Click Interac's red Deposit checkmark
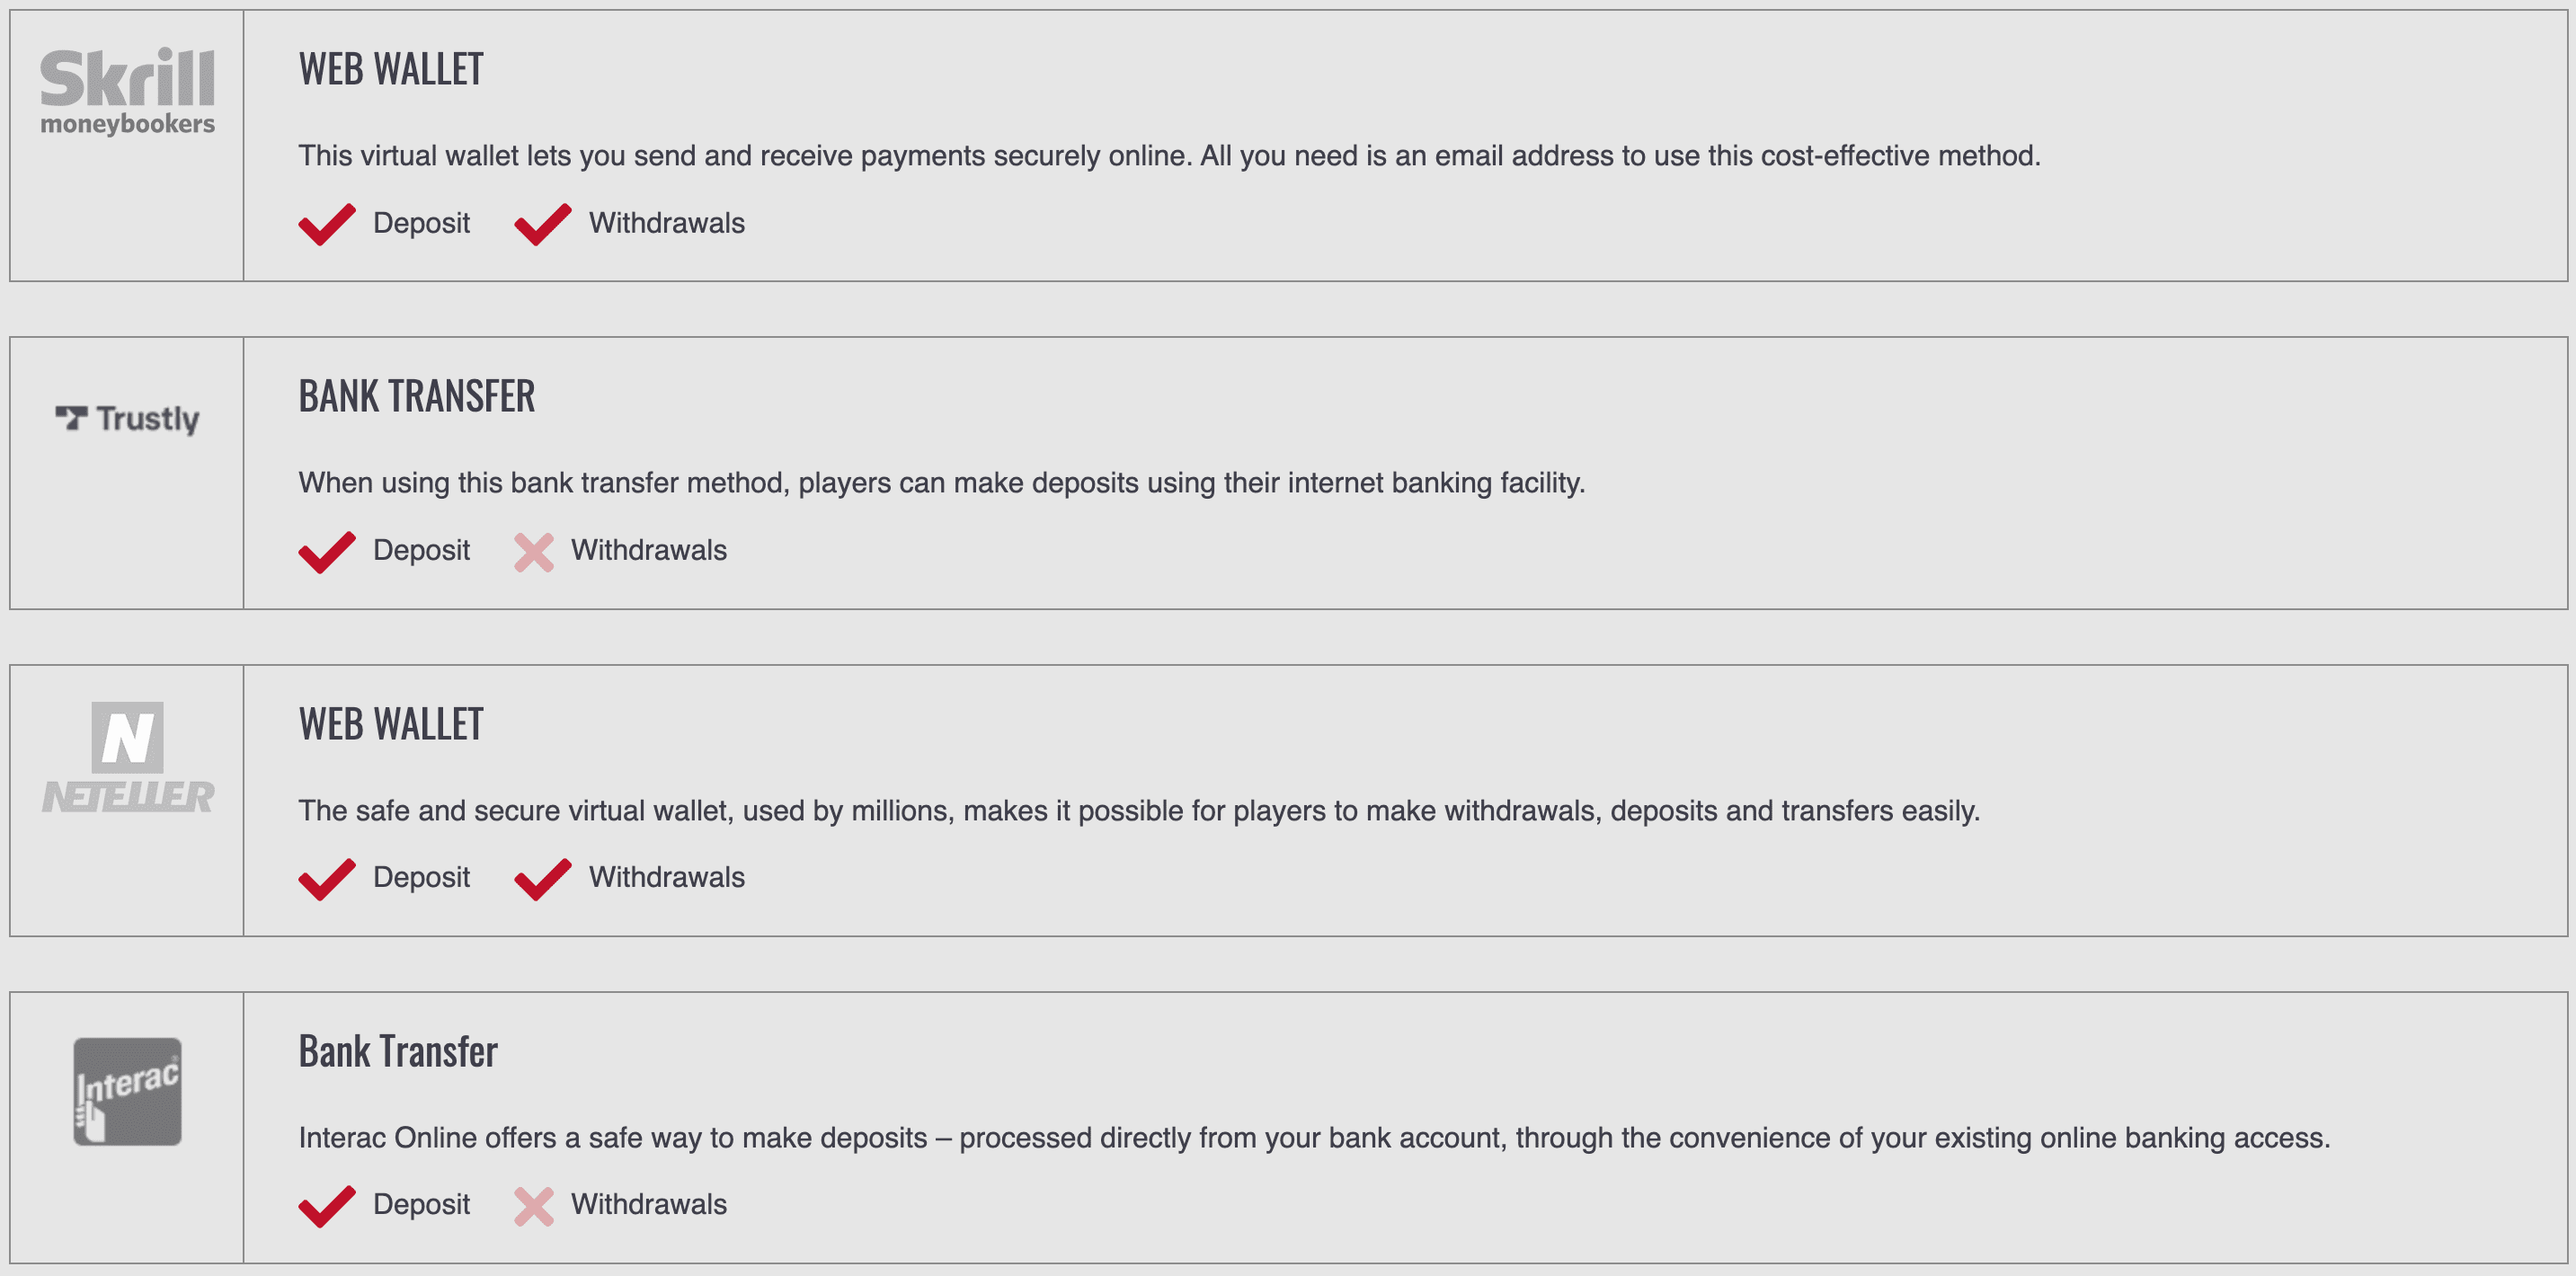 click(x=327, y=1206)
